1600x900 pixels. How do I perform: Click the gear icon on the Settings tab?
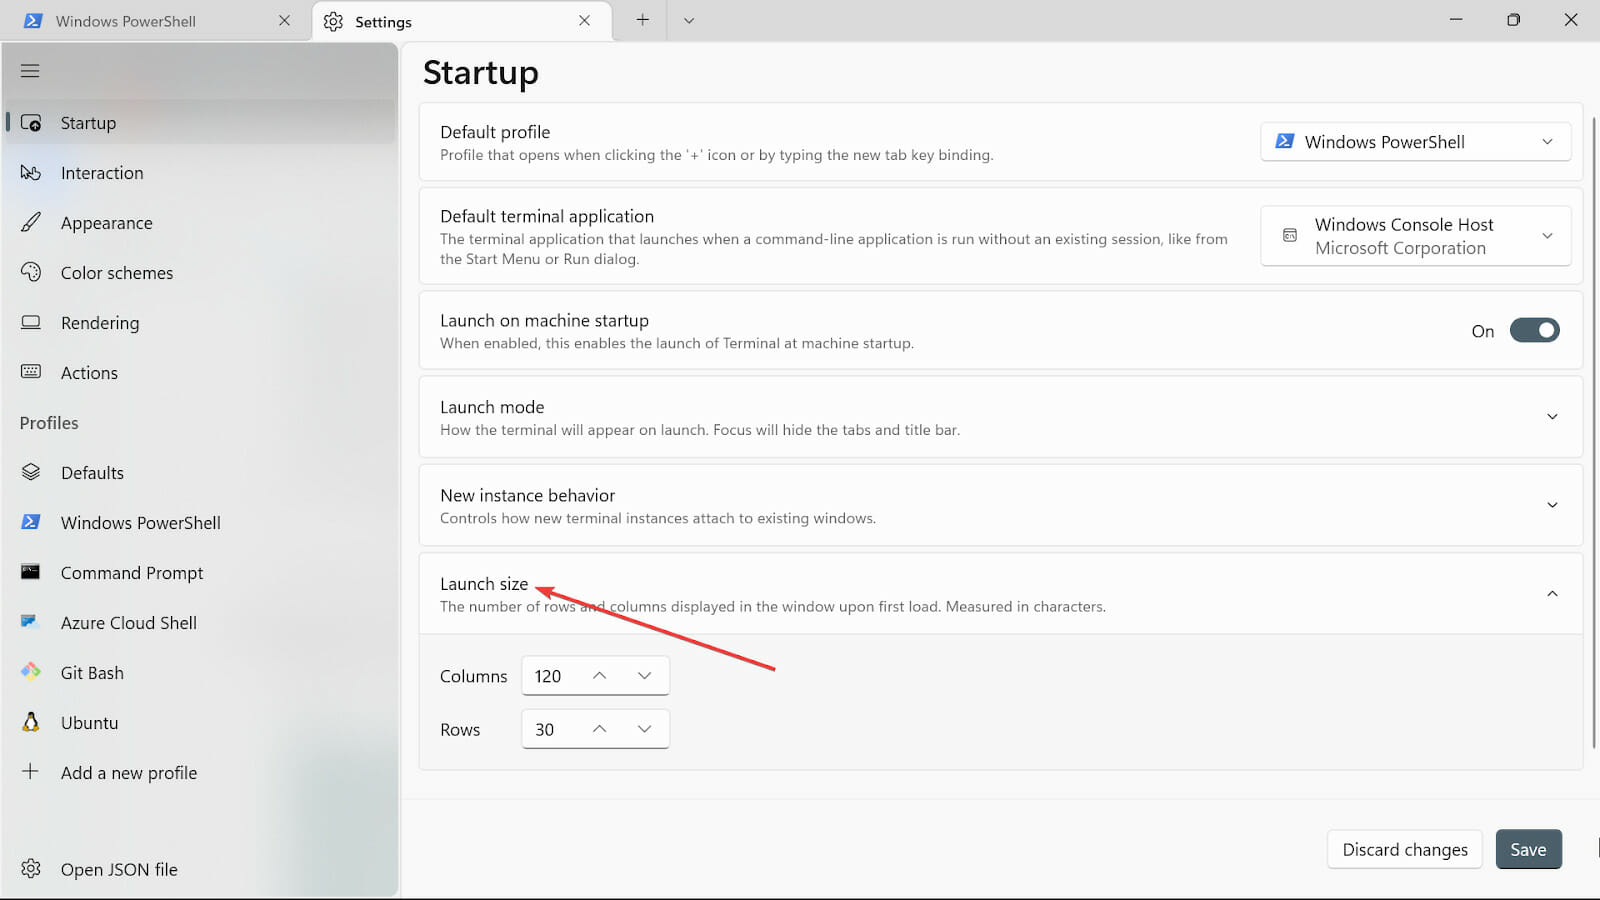point(333,21)
